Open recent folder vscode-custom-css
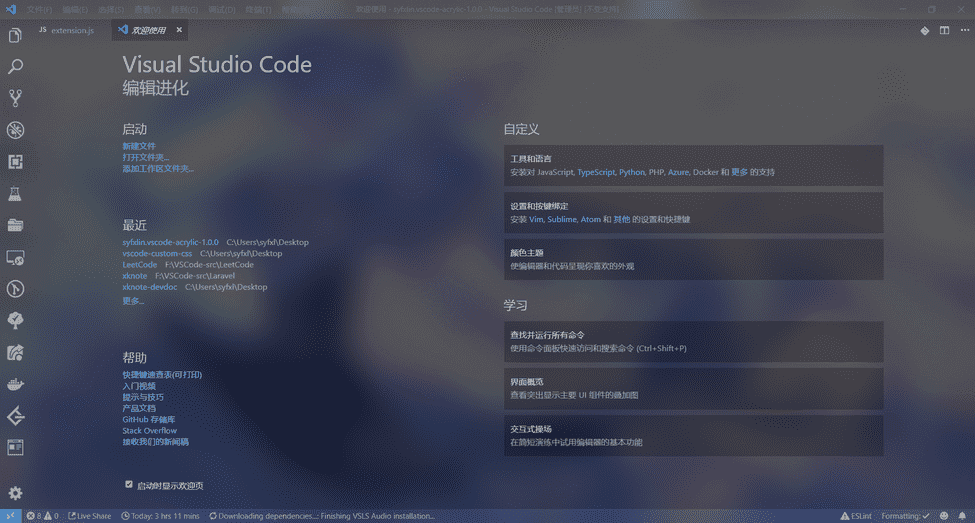This screenshot has width=975, height=523. tap(157, 254)
